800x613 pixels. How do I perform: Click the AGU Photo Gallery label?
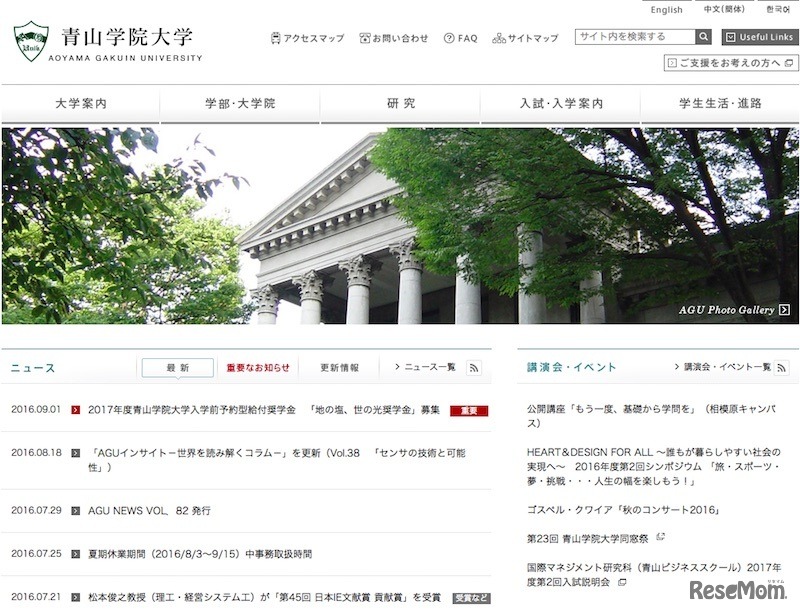point(727,310)
